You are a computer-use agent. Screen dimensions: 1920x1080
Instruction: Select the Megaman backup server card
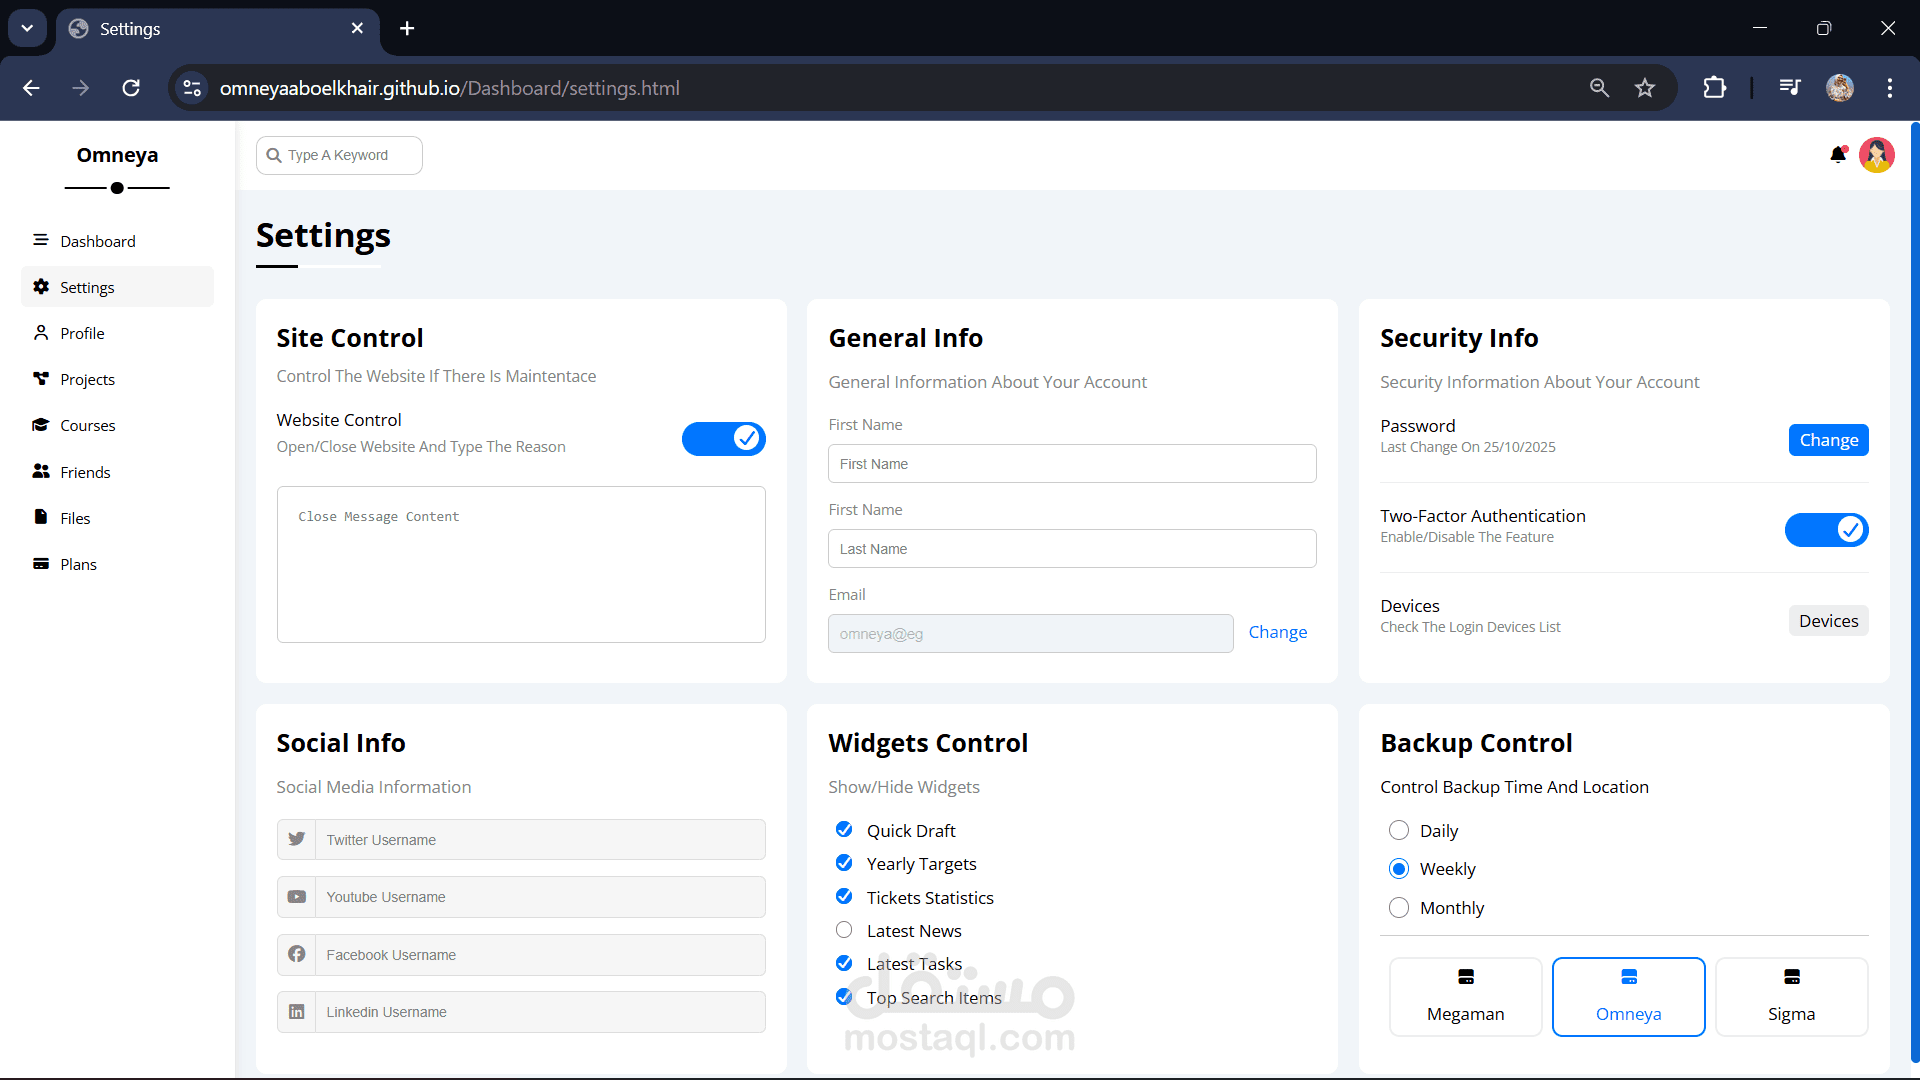1465,996
